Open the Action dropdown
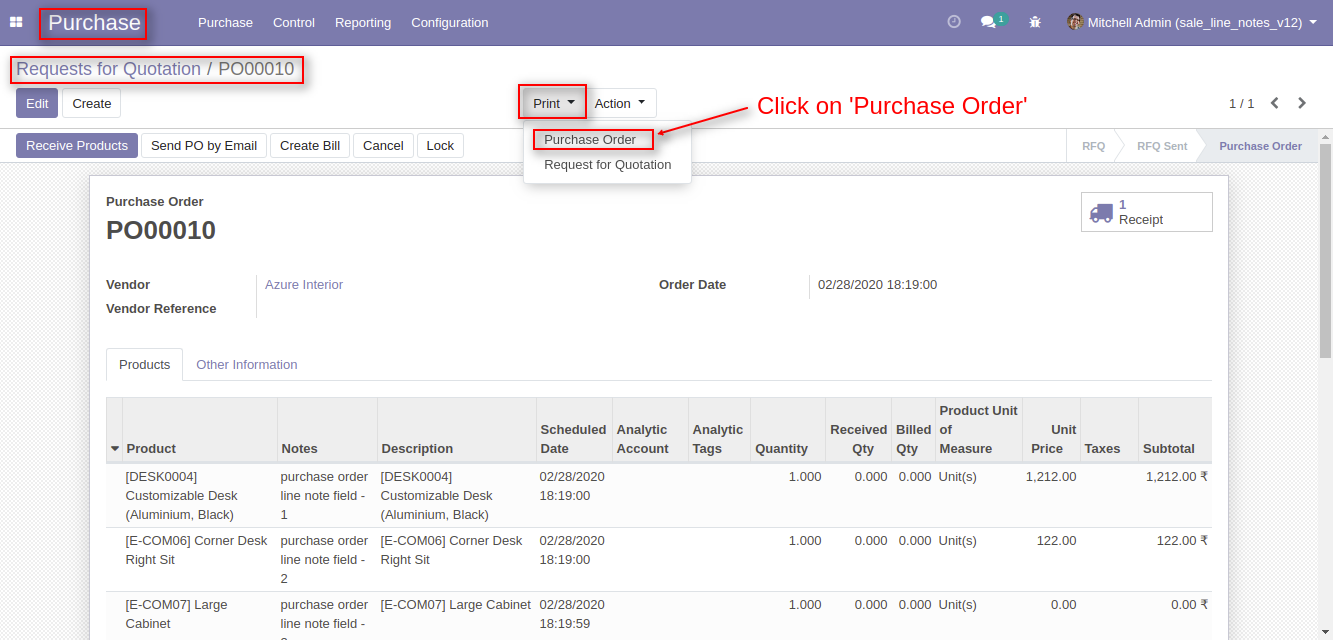The width and height of the screenshot is (1333, 640). [620, 102]
